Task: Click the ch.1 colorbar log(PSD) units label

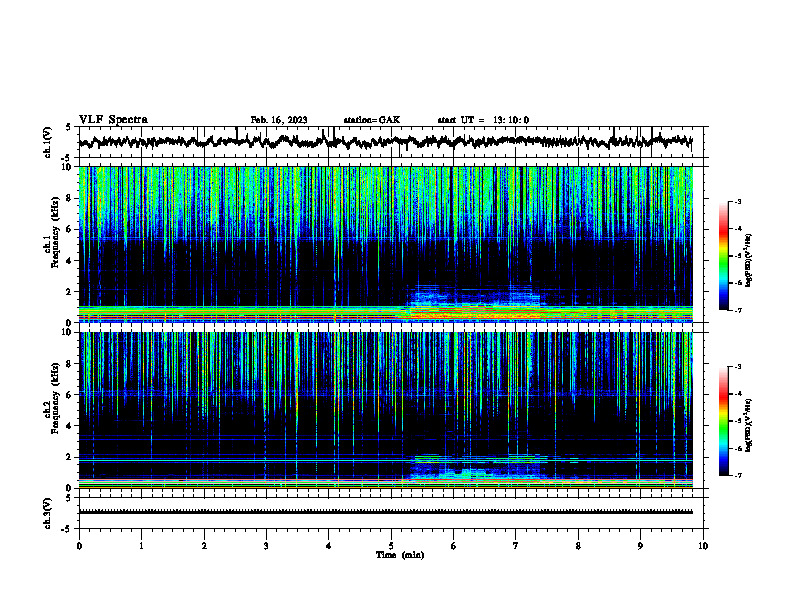Action: 748,260
